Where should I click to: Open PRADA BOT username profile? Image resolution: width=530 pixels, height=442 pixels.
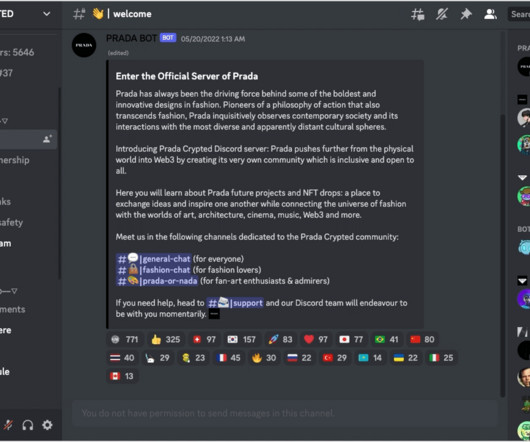(131, 38)
